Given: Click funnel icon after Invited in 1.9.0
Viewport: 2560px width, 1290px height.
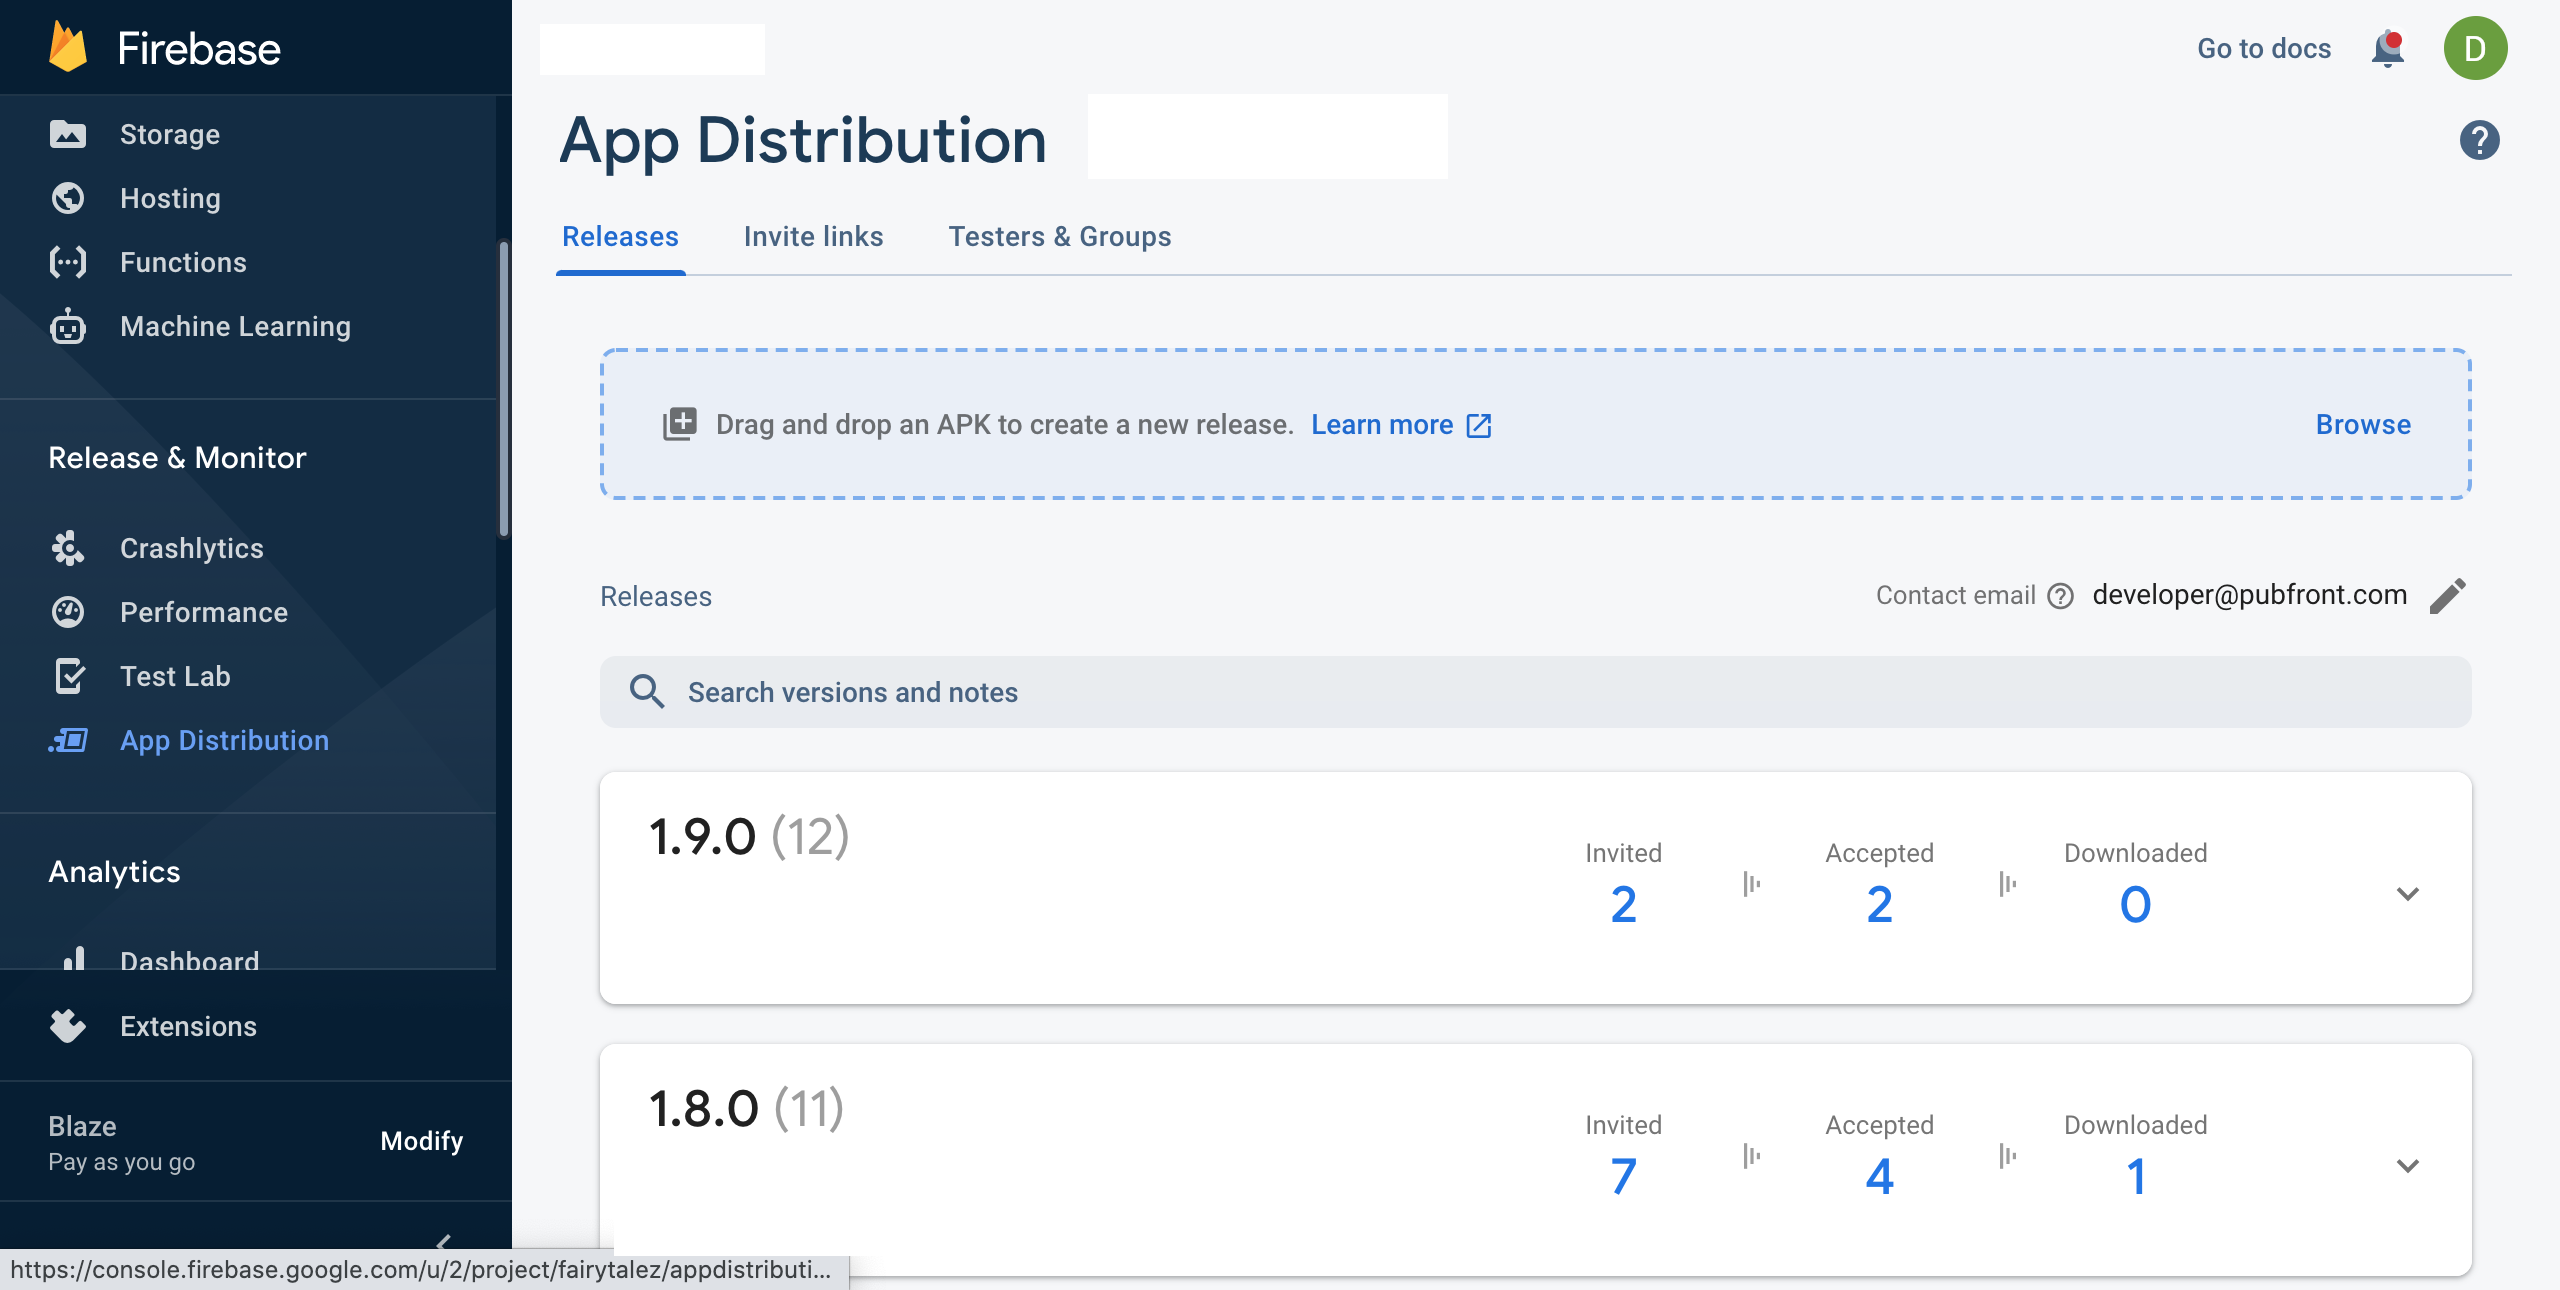Looking at the screenshot, I should click(1752, 884).
